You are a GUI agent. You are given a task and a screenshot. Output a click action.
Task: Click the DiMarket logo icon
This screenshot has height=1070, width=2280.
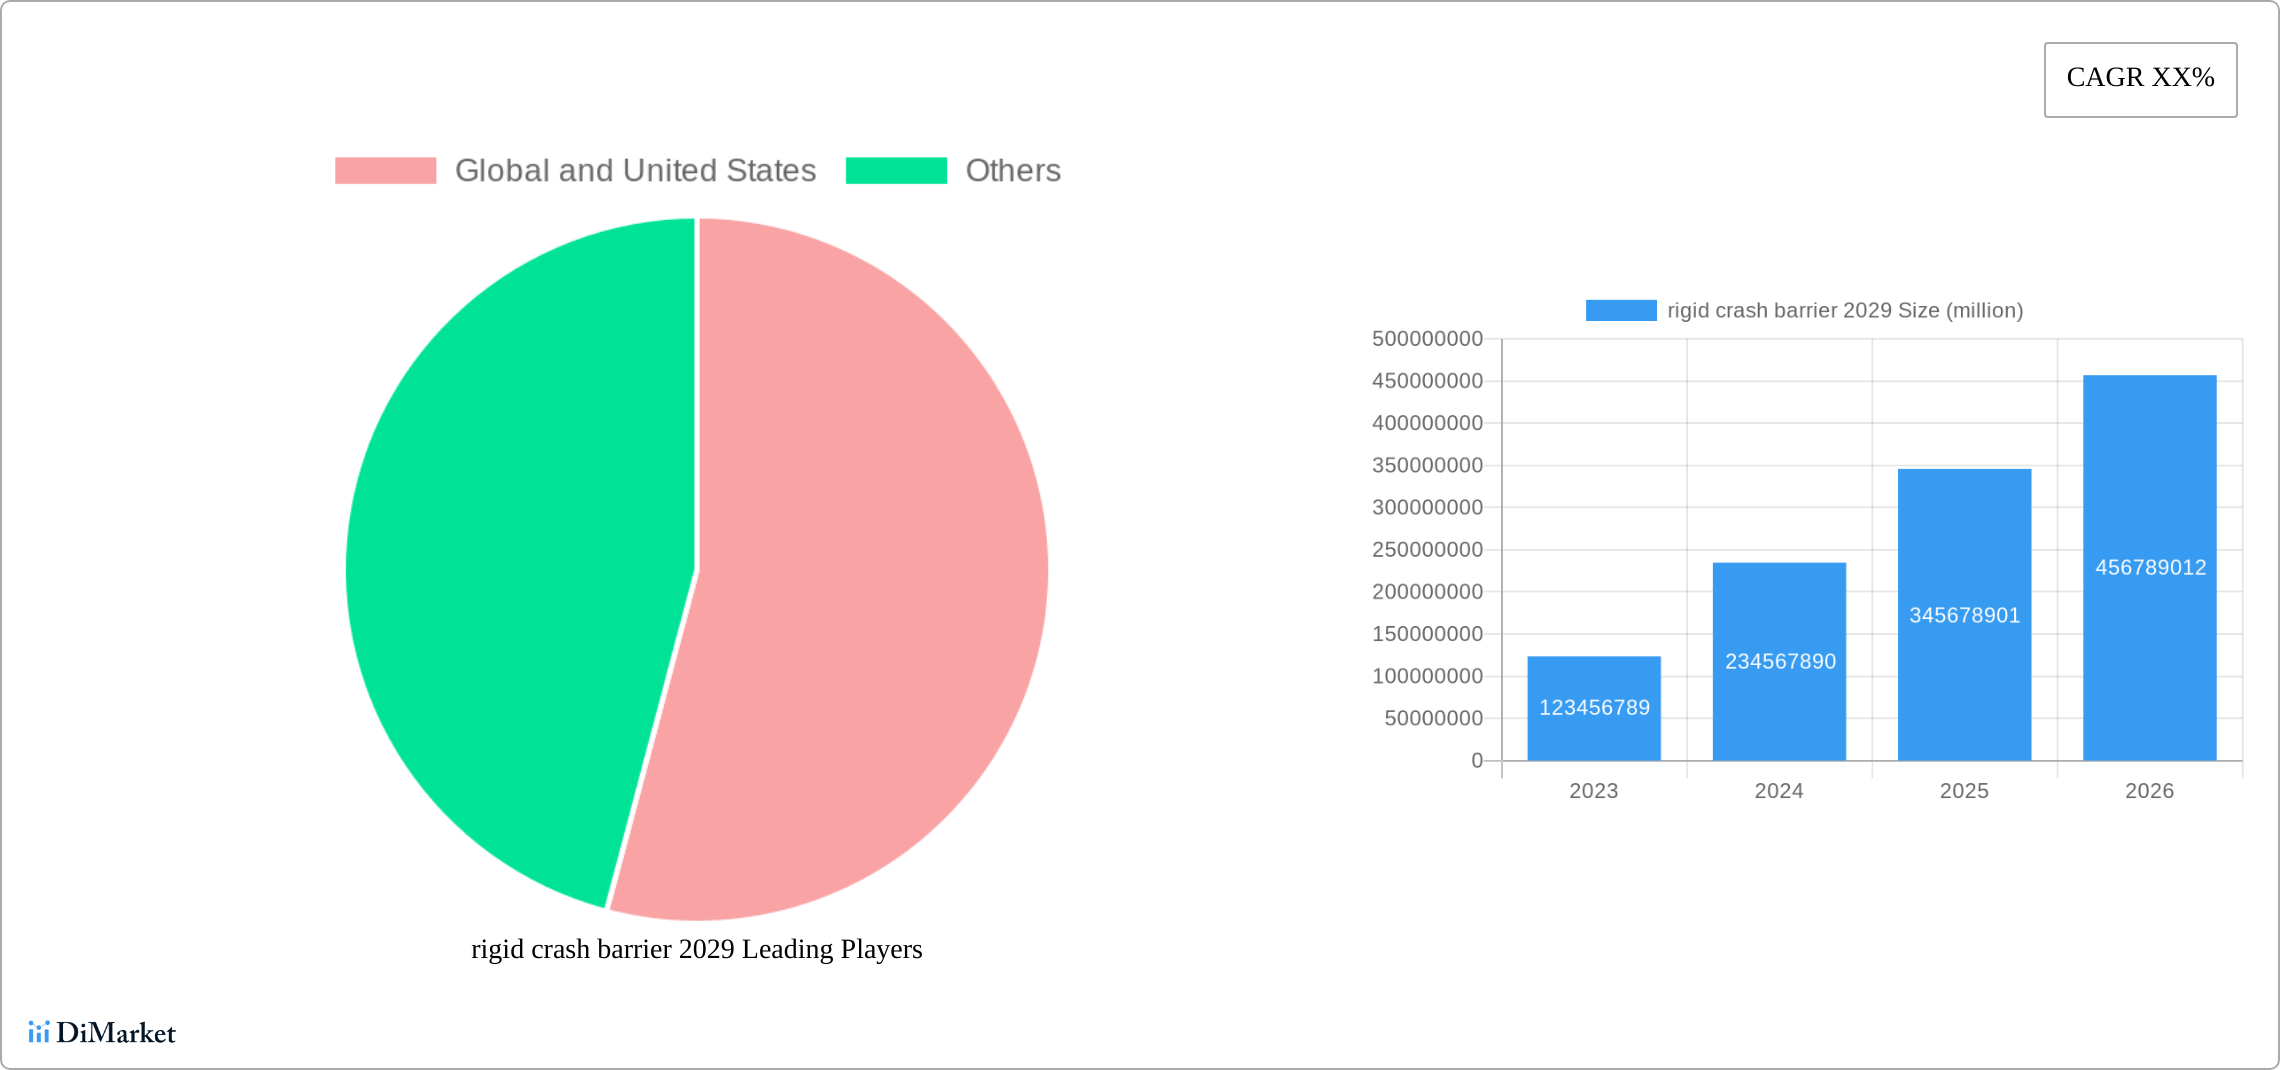pos(38,1032)
